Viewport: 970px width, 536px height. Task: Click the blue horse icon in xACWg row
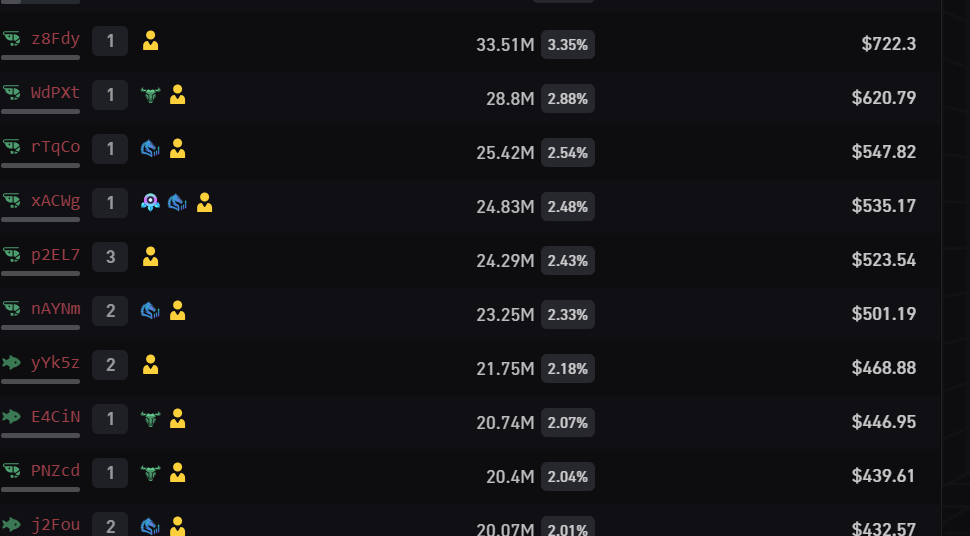(x=178, y=202)
